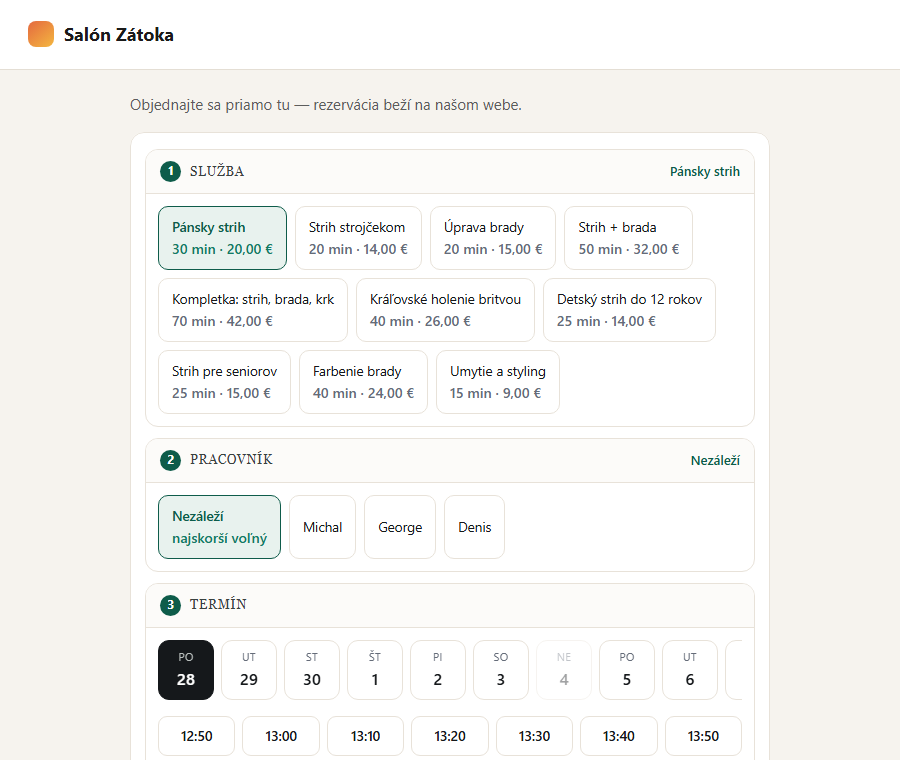Choose Tuesday the 6th date
The image size is (900, 760).
pos(690,670)
